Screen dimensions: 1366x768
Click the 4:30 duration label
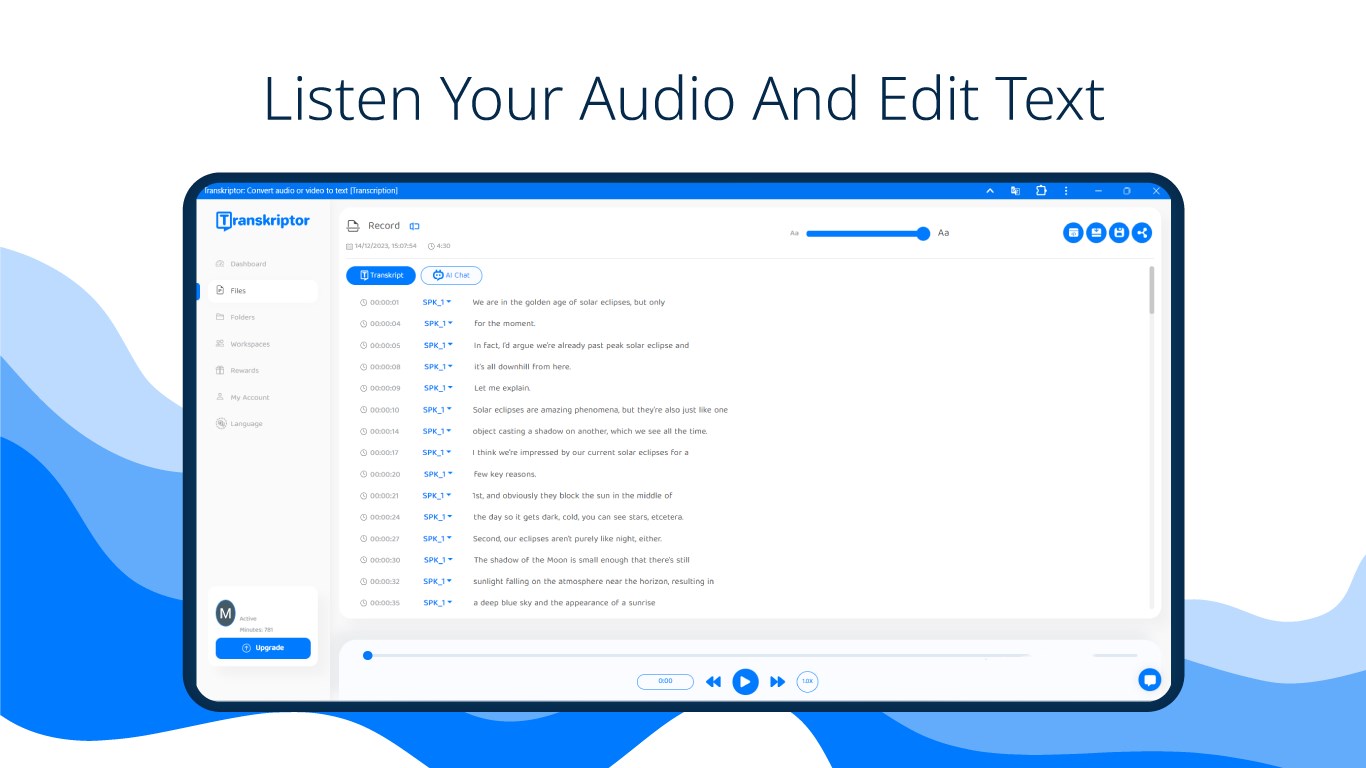tap(439, 246)
